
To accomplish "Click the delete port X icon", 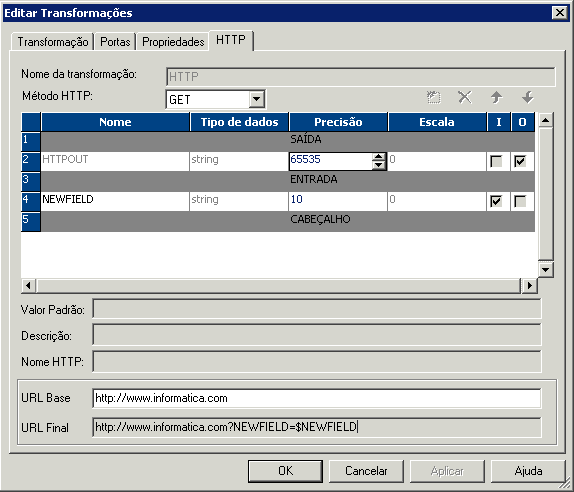I will pos(465,97).
